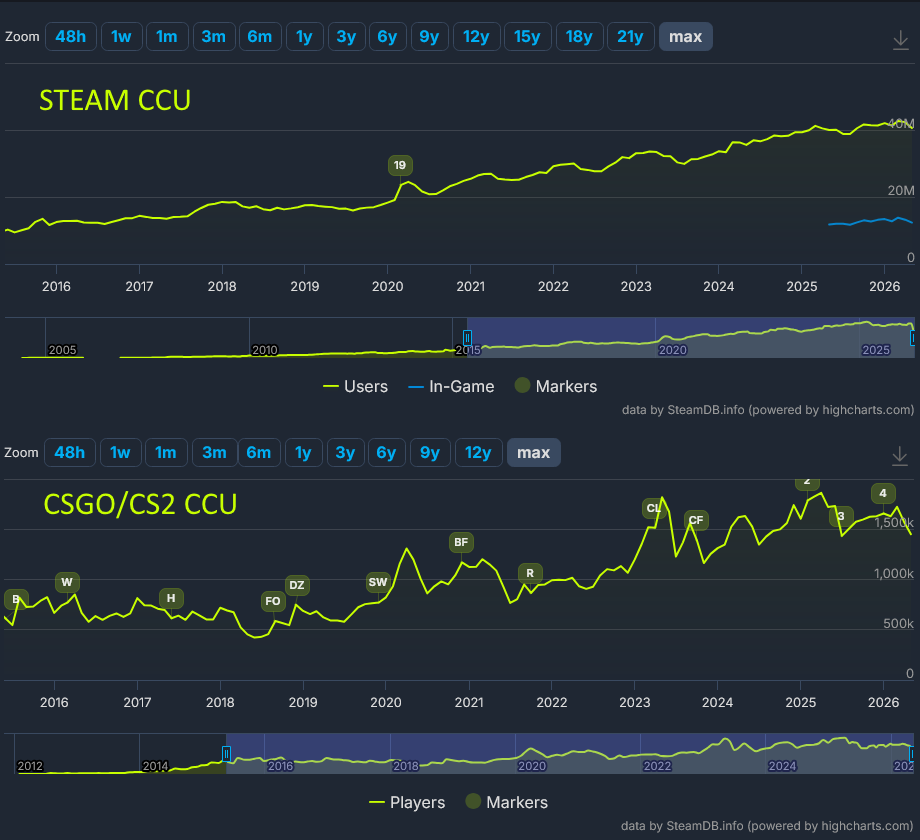The image size is (920, 840).
Task: Select 15y zoom on Steam CCU chart
Action: point(527,37)
